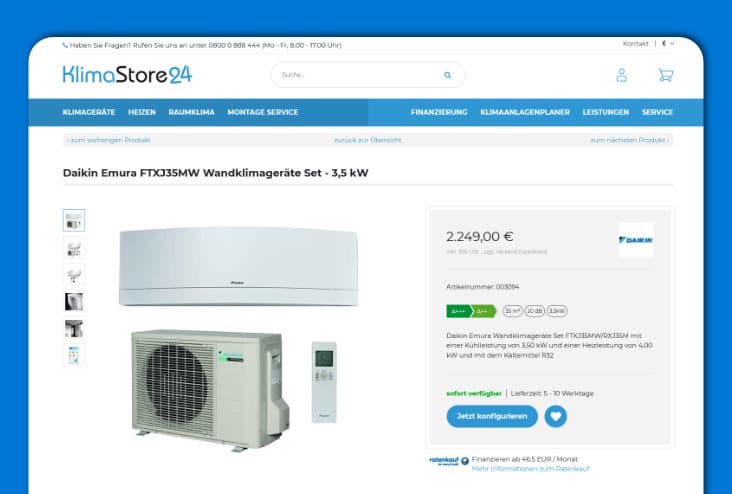Select the energy label document thumbnail
732x494 pixels.
pyautogui.click(x=74, y=355)
